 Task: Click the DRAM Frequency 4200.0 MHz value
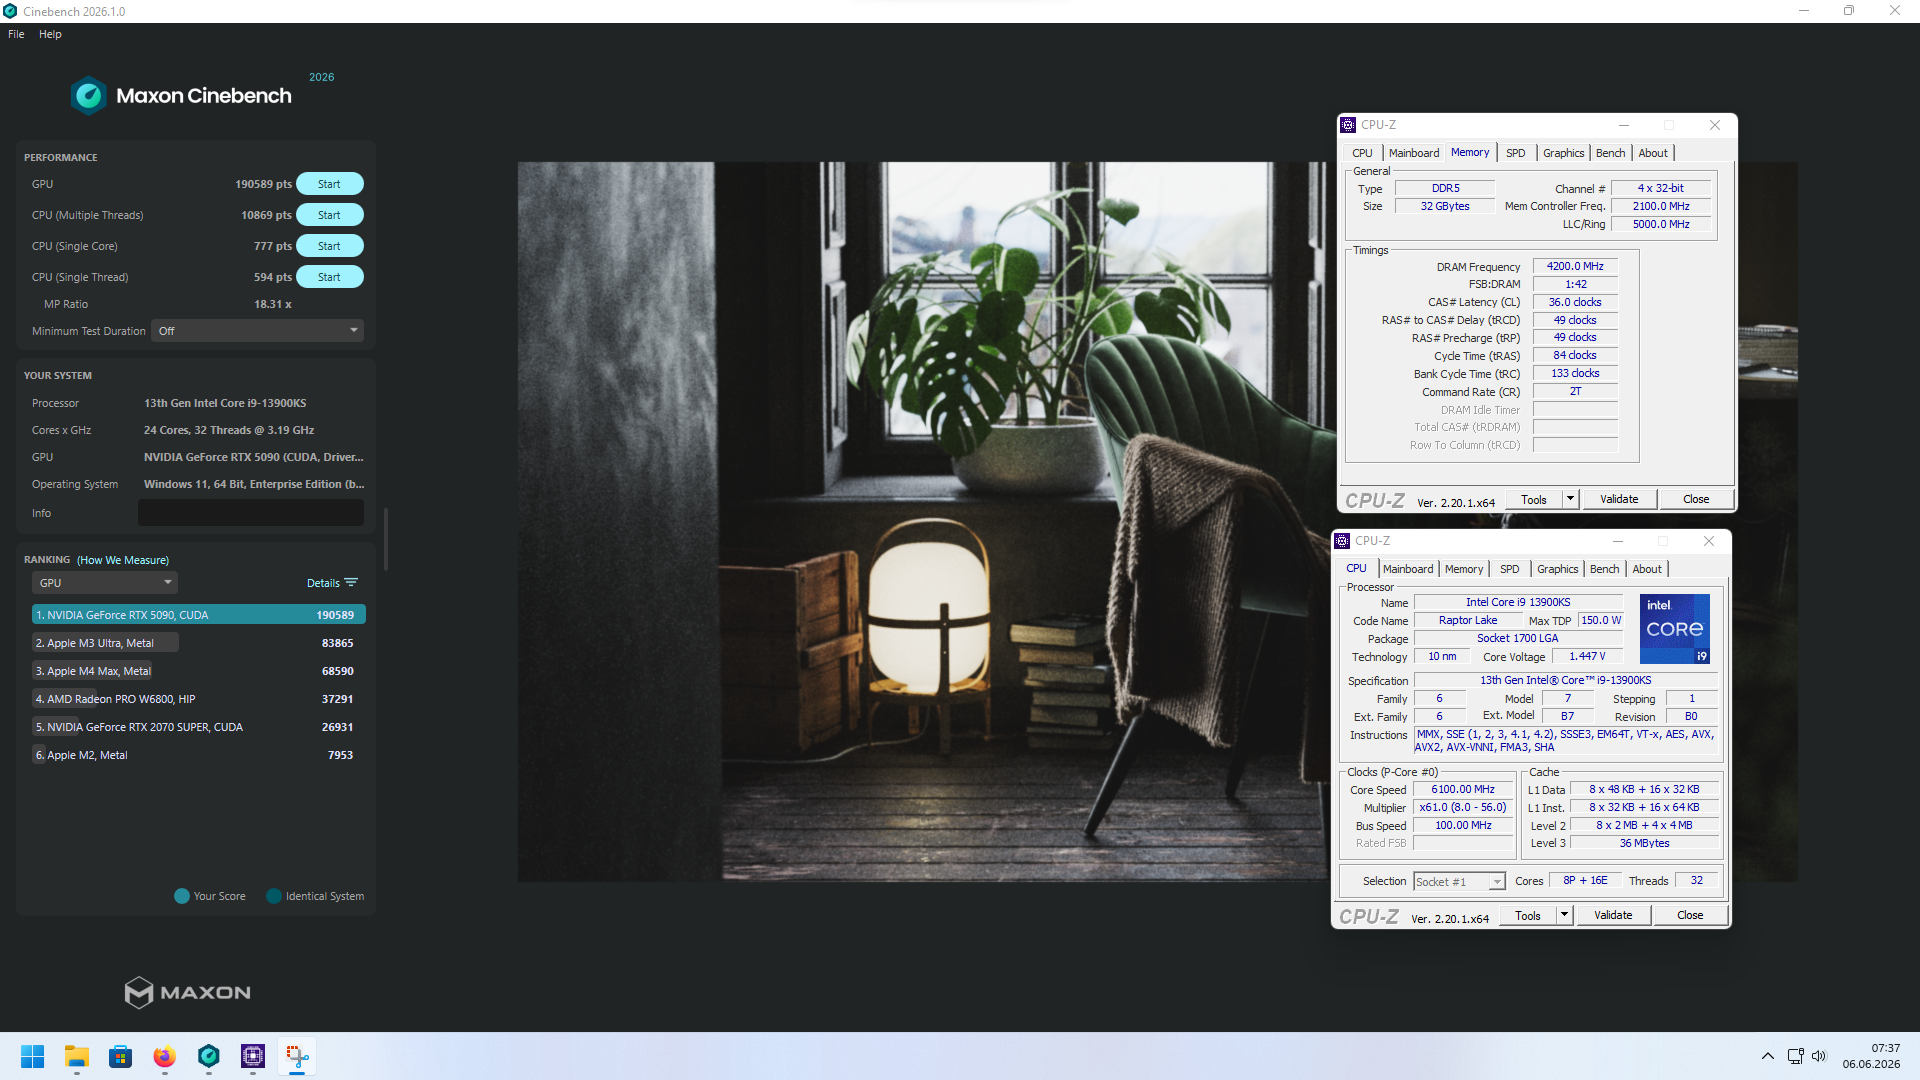[1575, 267]
